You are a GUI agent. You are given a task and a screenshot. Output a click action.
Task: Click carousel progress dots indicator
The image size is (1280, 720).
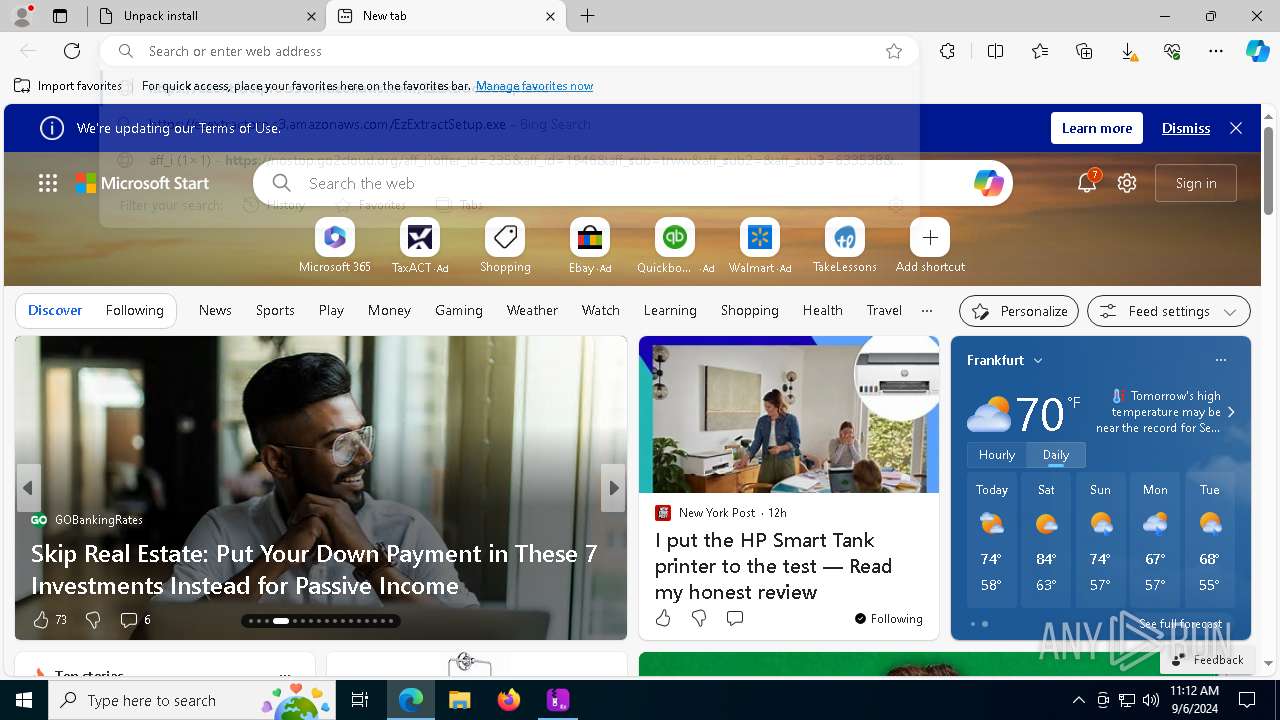[321, 621]
